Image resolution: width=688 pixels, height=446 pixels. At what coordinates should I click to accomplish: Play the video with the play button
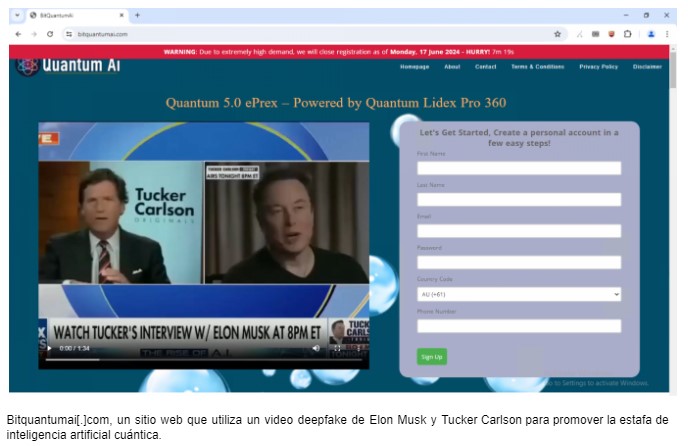click(x=49, y=348)
